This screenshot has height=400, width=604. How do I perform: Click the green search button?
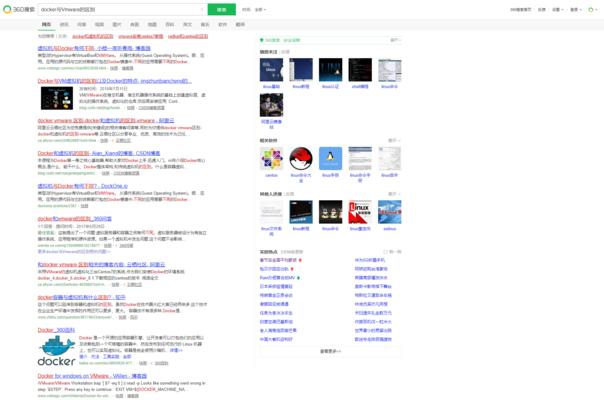pos(221,9)
